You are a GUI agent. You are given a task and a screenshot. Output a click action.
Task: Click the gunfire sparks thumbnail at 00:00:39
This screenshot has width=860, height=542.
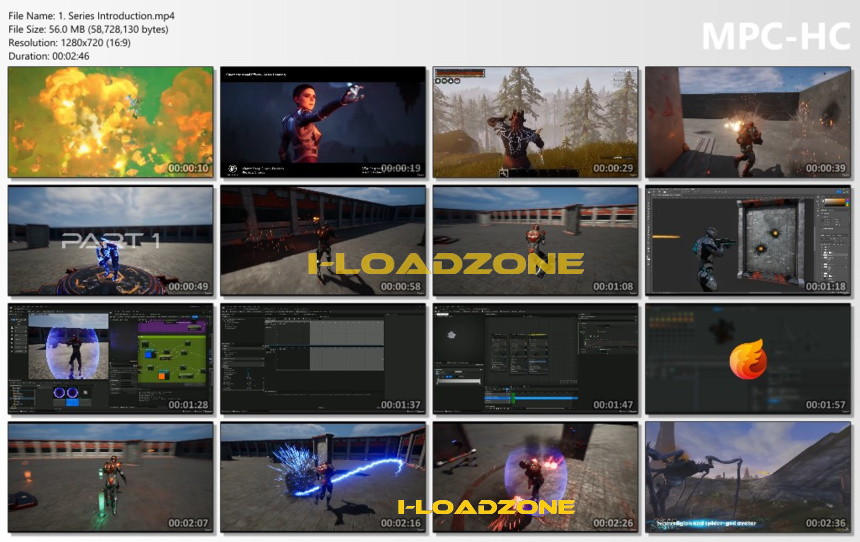(x=748, y=122)
